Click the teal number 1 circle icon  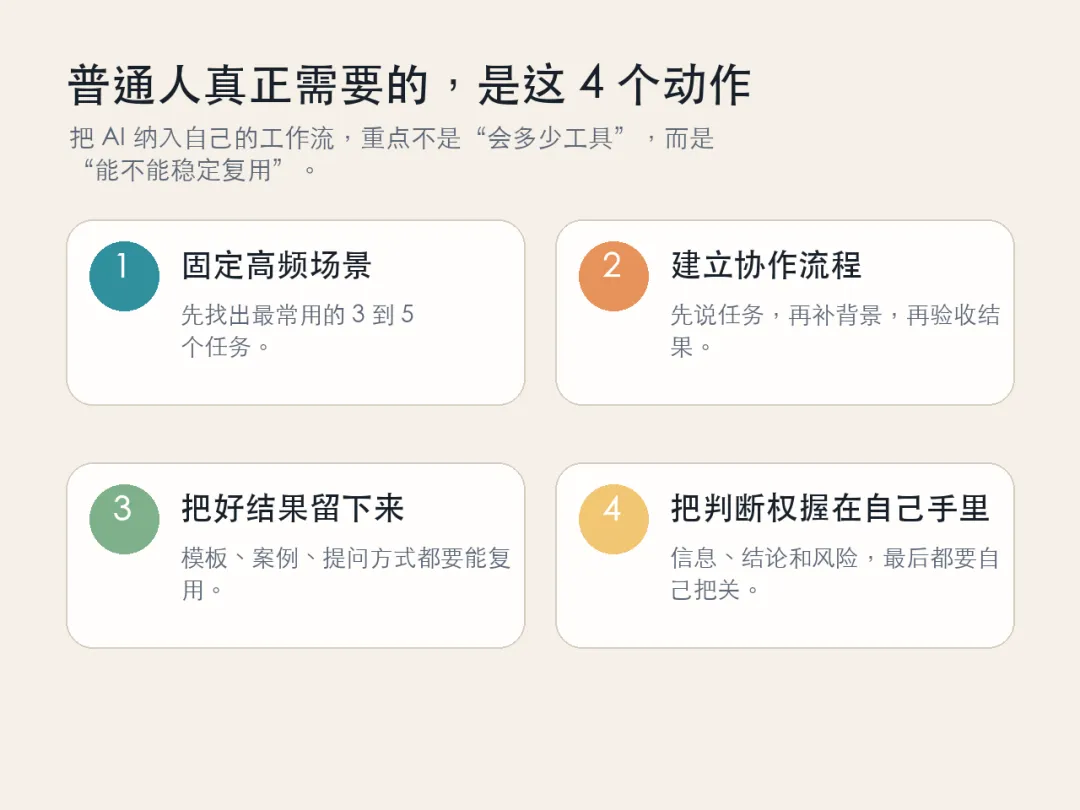tap(124, 276)
